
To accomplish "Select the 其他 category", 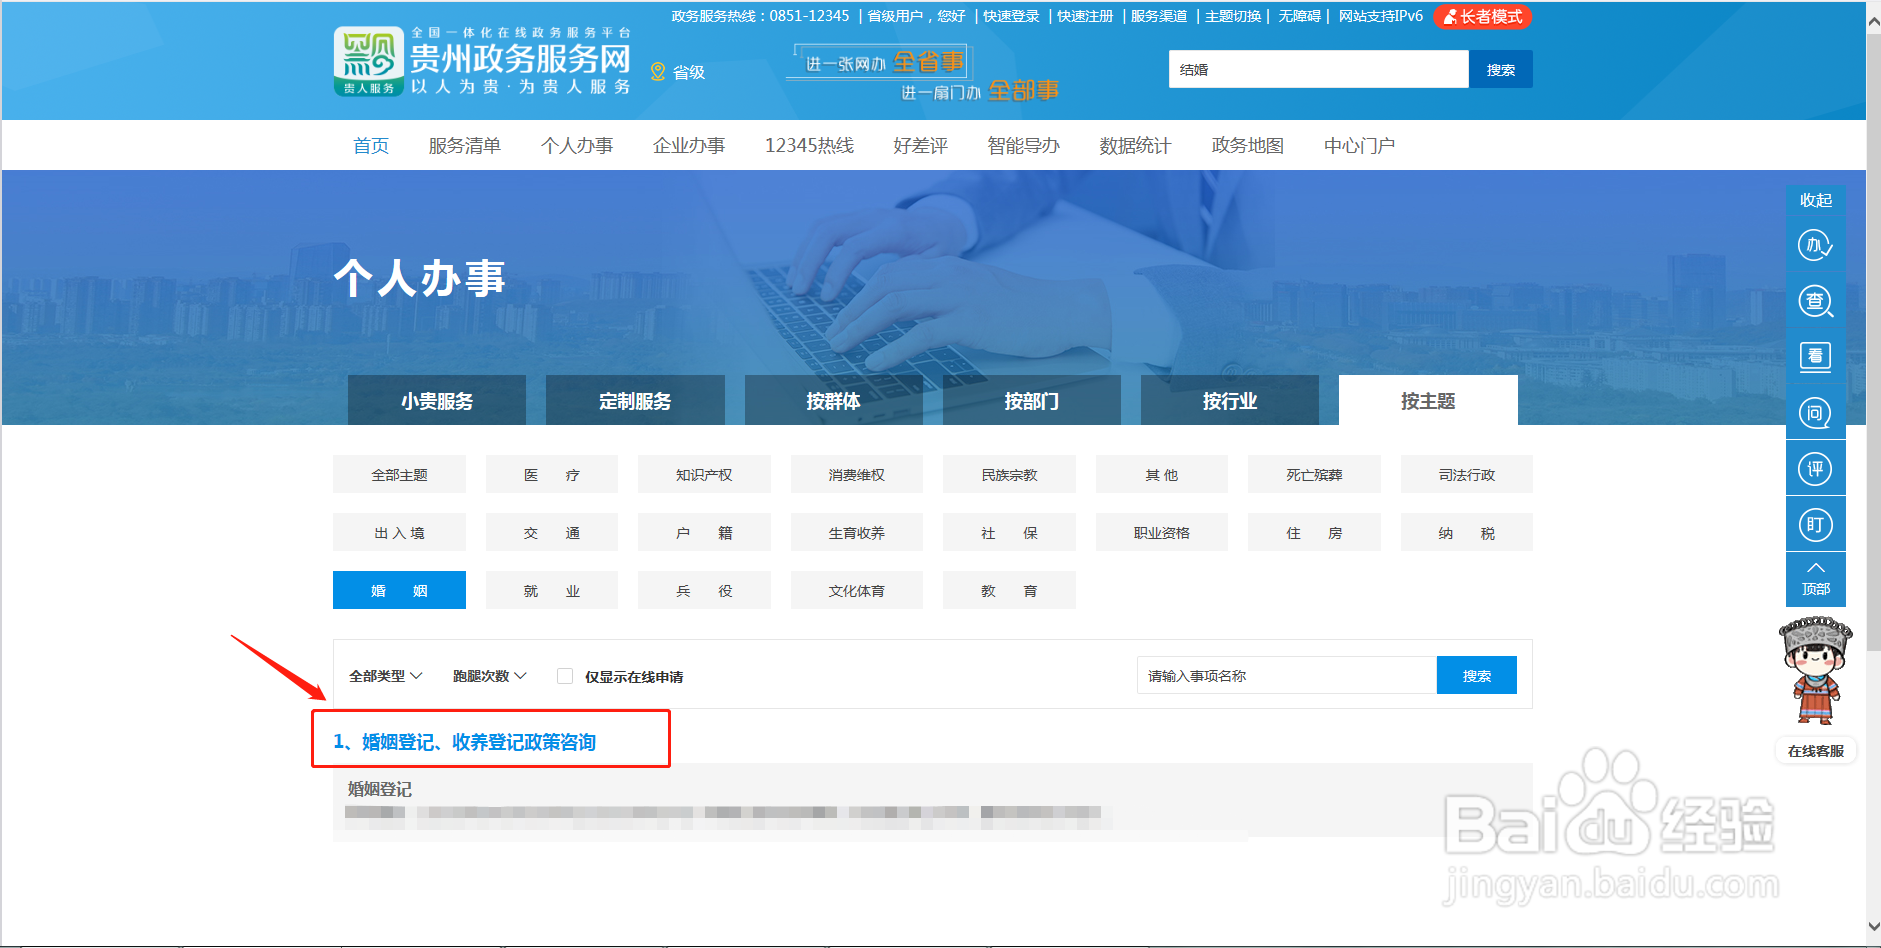I will (x=1162, y=474).
